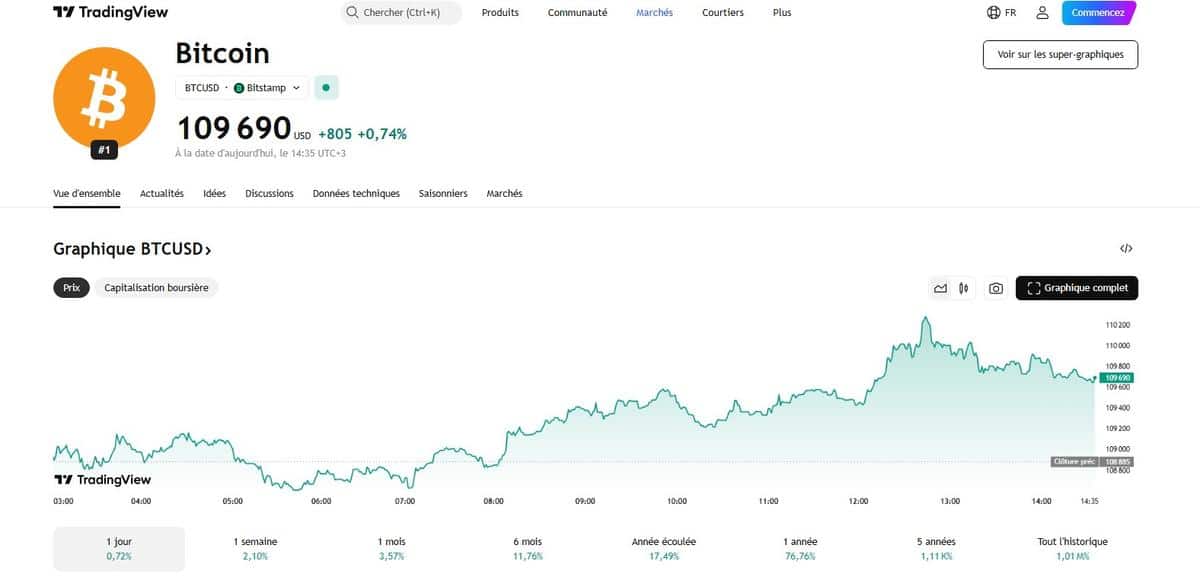The height and width of the screenshot is (580, 1200).
Task: Open the Produits menu
Action: click(x=500, y=13)
